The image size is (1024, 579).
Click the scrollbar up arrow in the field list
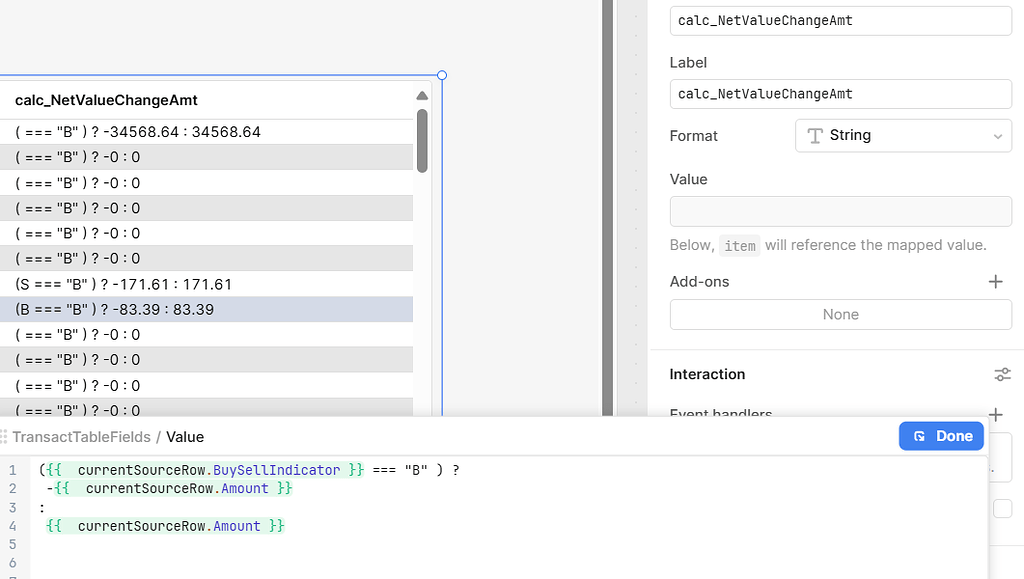pos(421,96)
